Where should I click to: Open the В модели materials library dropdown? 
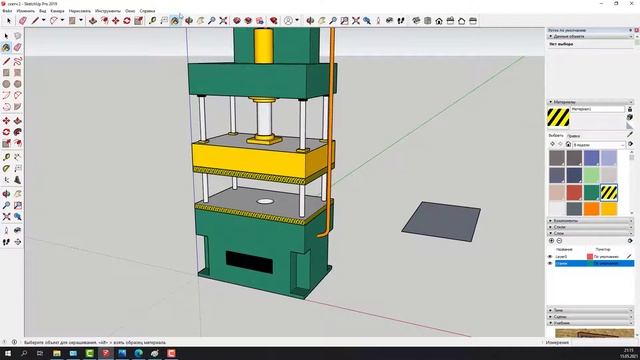pyautogui.click(x=598, y=145)
